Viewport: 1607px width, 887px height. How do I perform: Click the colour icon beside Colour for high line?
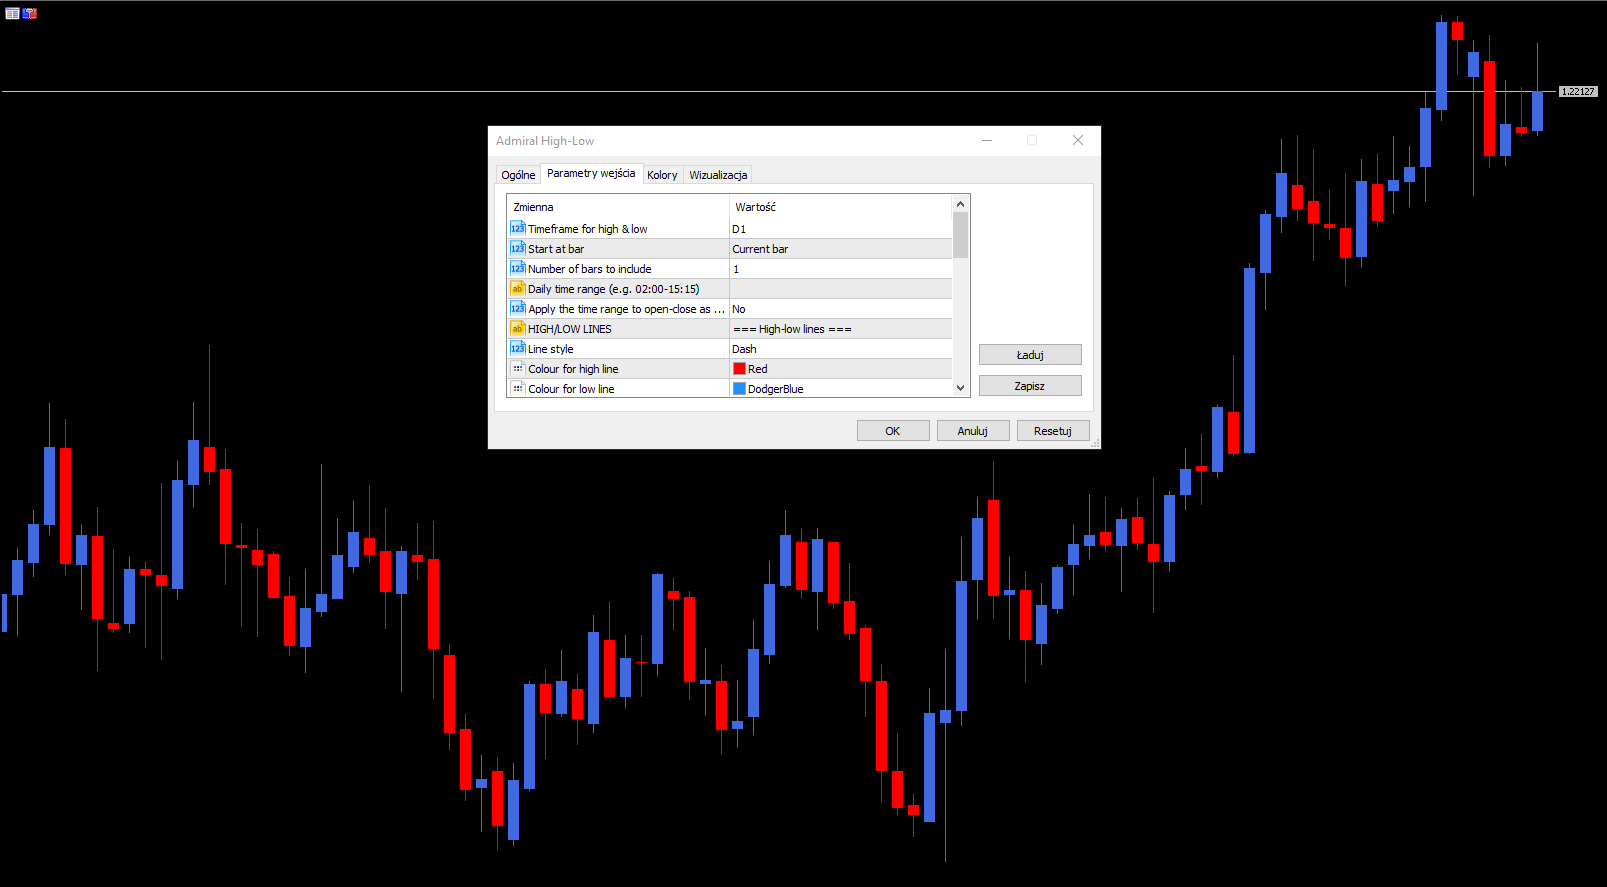517,368
